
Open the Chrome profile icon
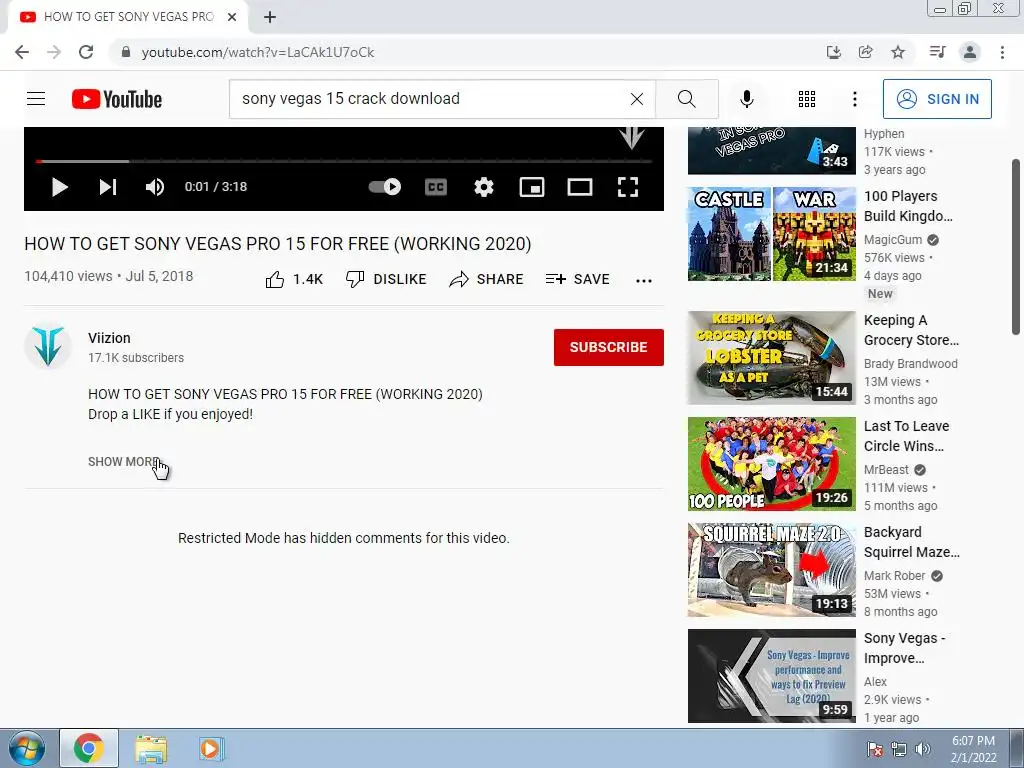click(970, 52)
